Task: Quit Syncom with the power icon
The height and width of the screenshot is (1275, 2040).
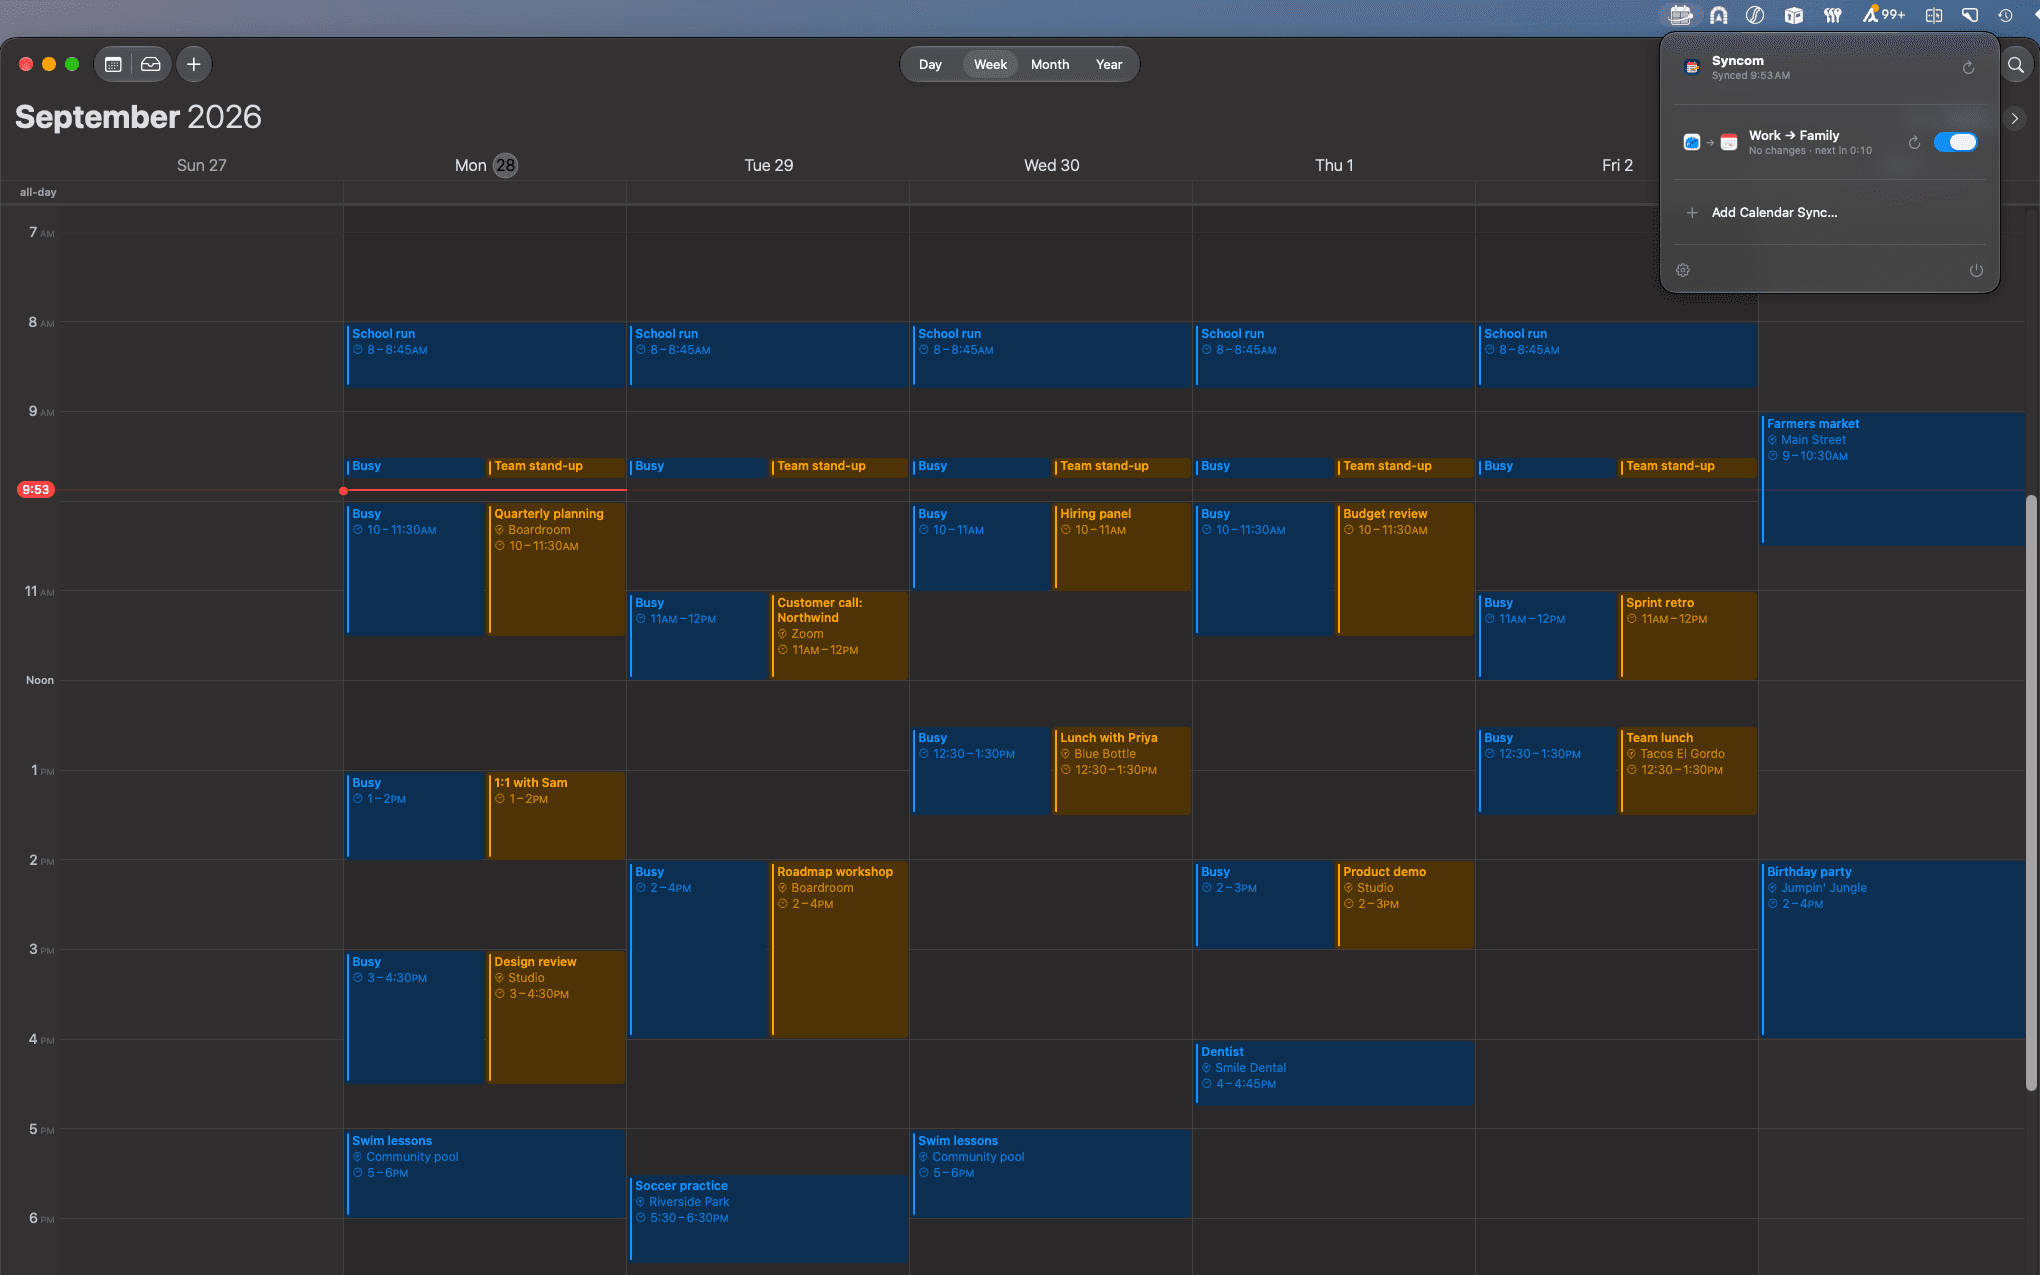Action: (1976, 270)
